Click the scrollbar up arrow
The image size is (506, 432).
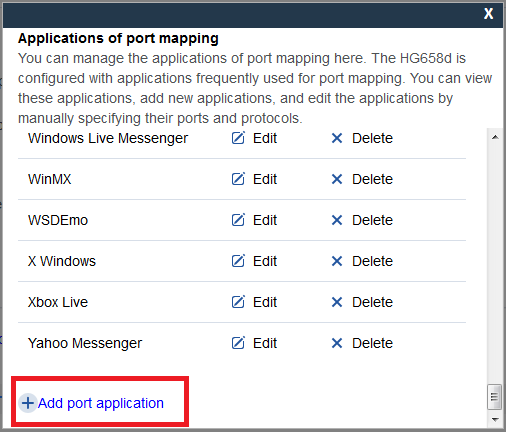click(x=495, y=137)
